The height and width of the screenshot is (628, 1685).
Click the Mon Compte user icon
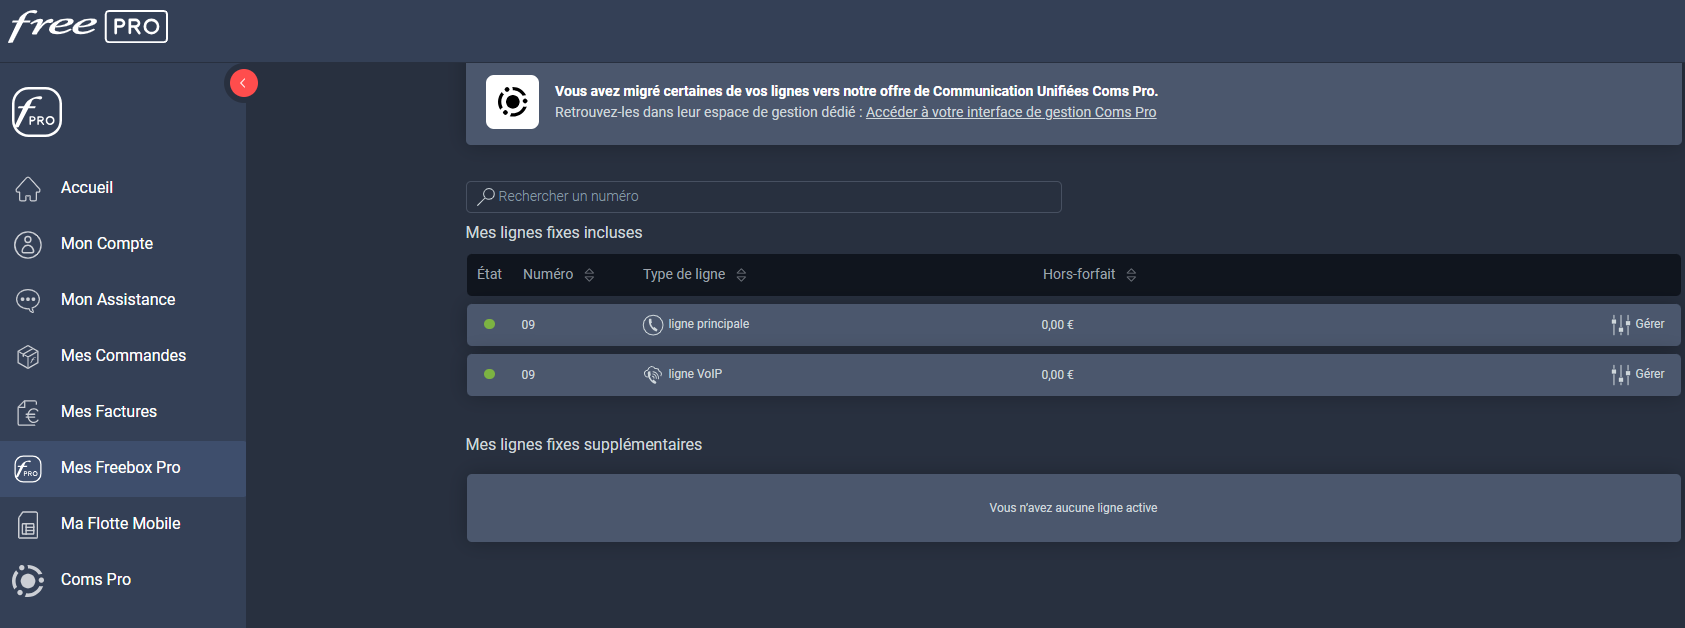28,244
